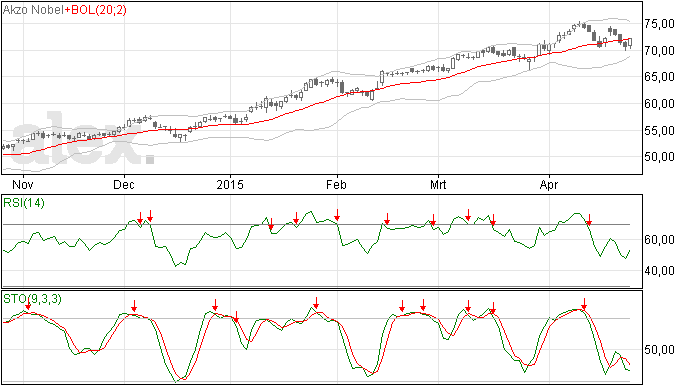This screenshot has width=690, height=387.
Task: Click the Dec label on time axis
Action: pyautogui.click(x=124, y=184)
